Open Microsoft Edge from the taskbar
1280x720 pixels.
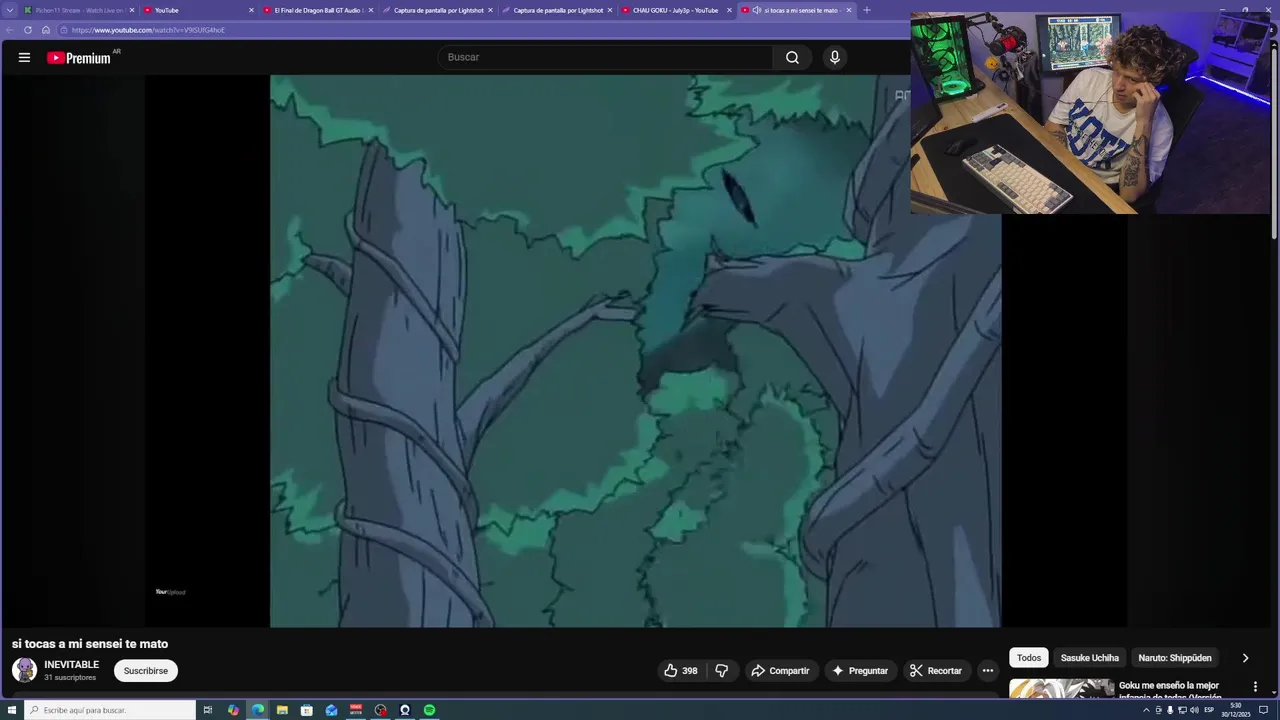click(x=258, y=710)
